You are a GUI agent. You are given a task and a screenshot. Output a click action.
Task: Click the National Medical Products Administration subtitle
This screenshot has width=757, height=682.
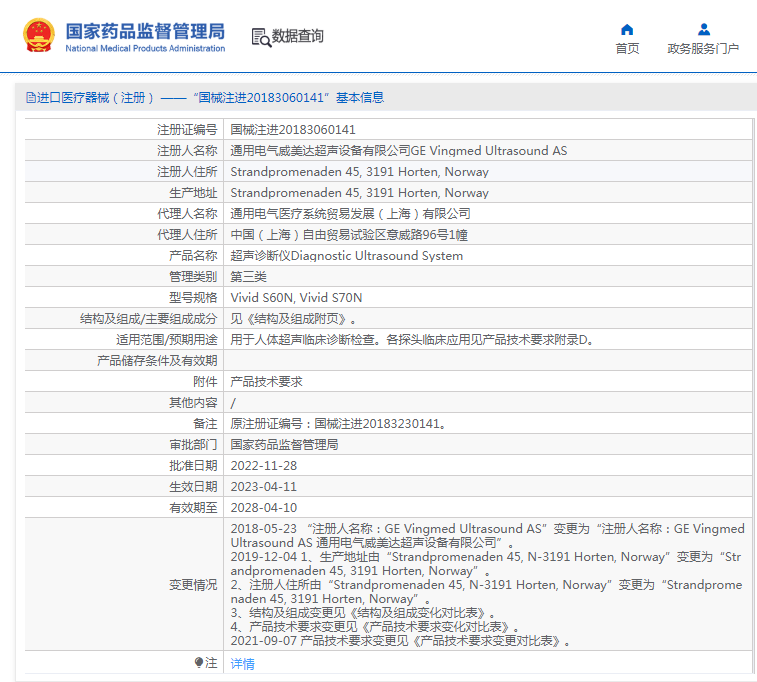point(145,48)
